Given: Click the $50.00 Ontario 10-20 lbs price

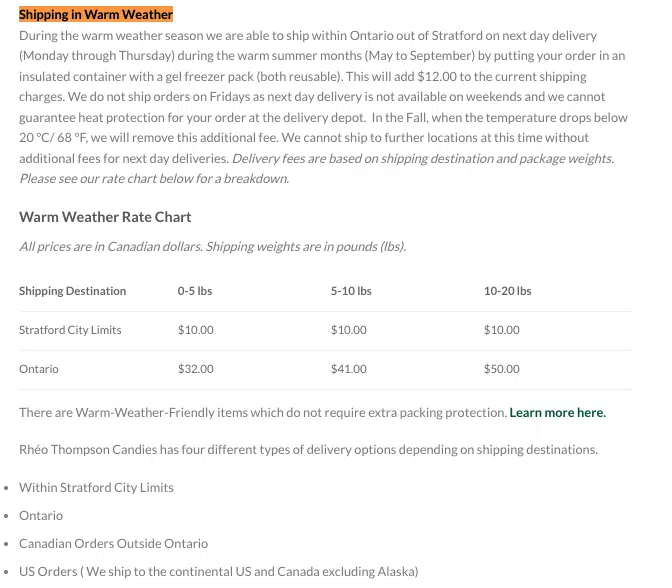Looking at the screenshot, I should (502, 369).
